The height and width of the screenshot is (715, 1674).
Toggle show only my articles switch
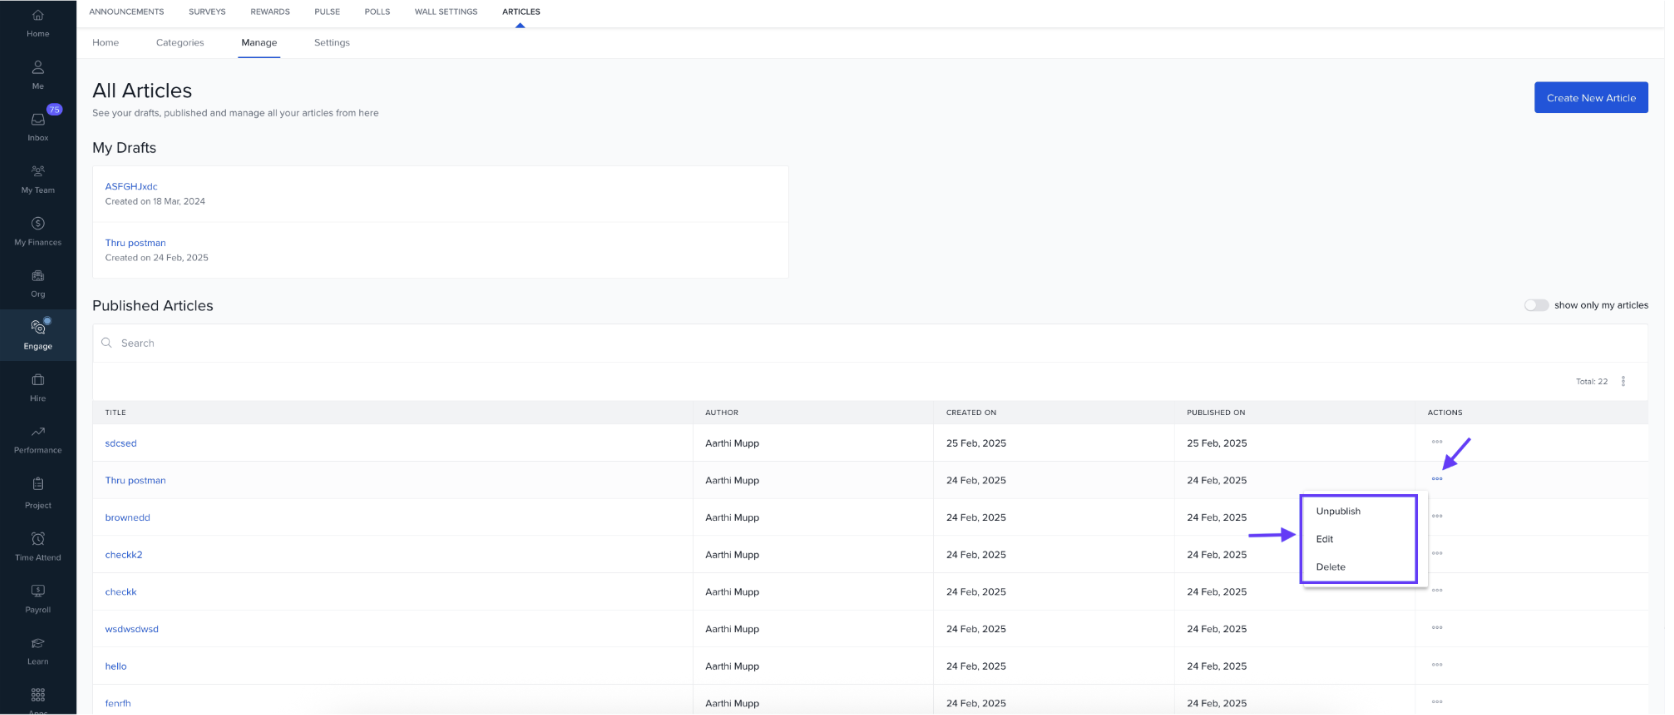(x=1536, y=306)
